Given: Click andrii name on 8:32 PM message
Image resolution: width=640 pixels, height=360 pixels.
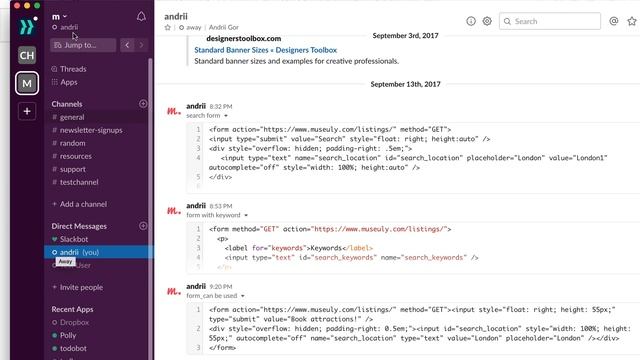Looking at the screenshot, I should point(196,106).
